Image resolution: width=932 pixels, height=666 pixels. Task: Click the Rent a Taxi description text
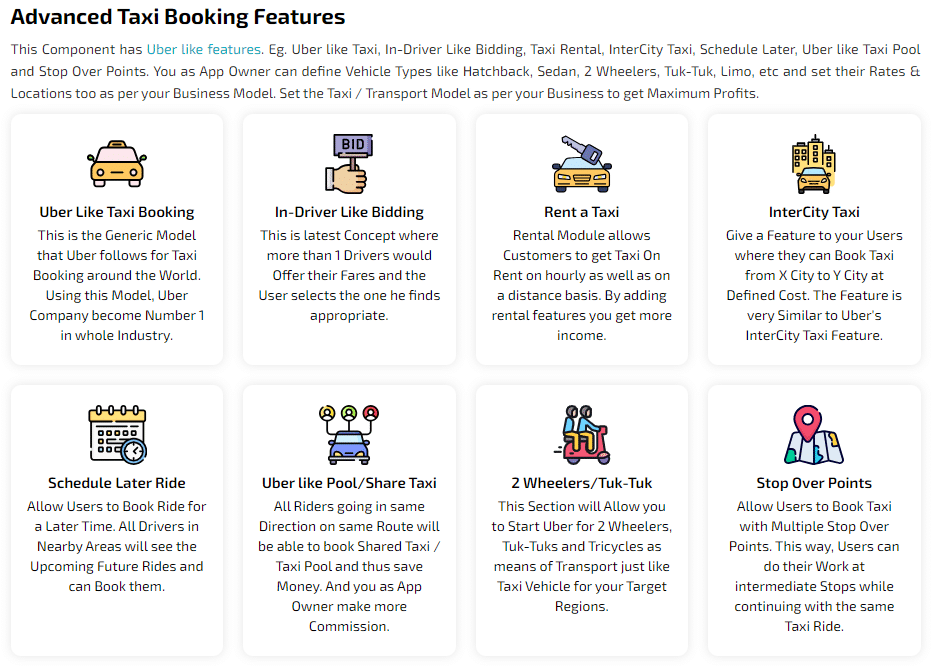click(581, 285)
